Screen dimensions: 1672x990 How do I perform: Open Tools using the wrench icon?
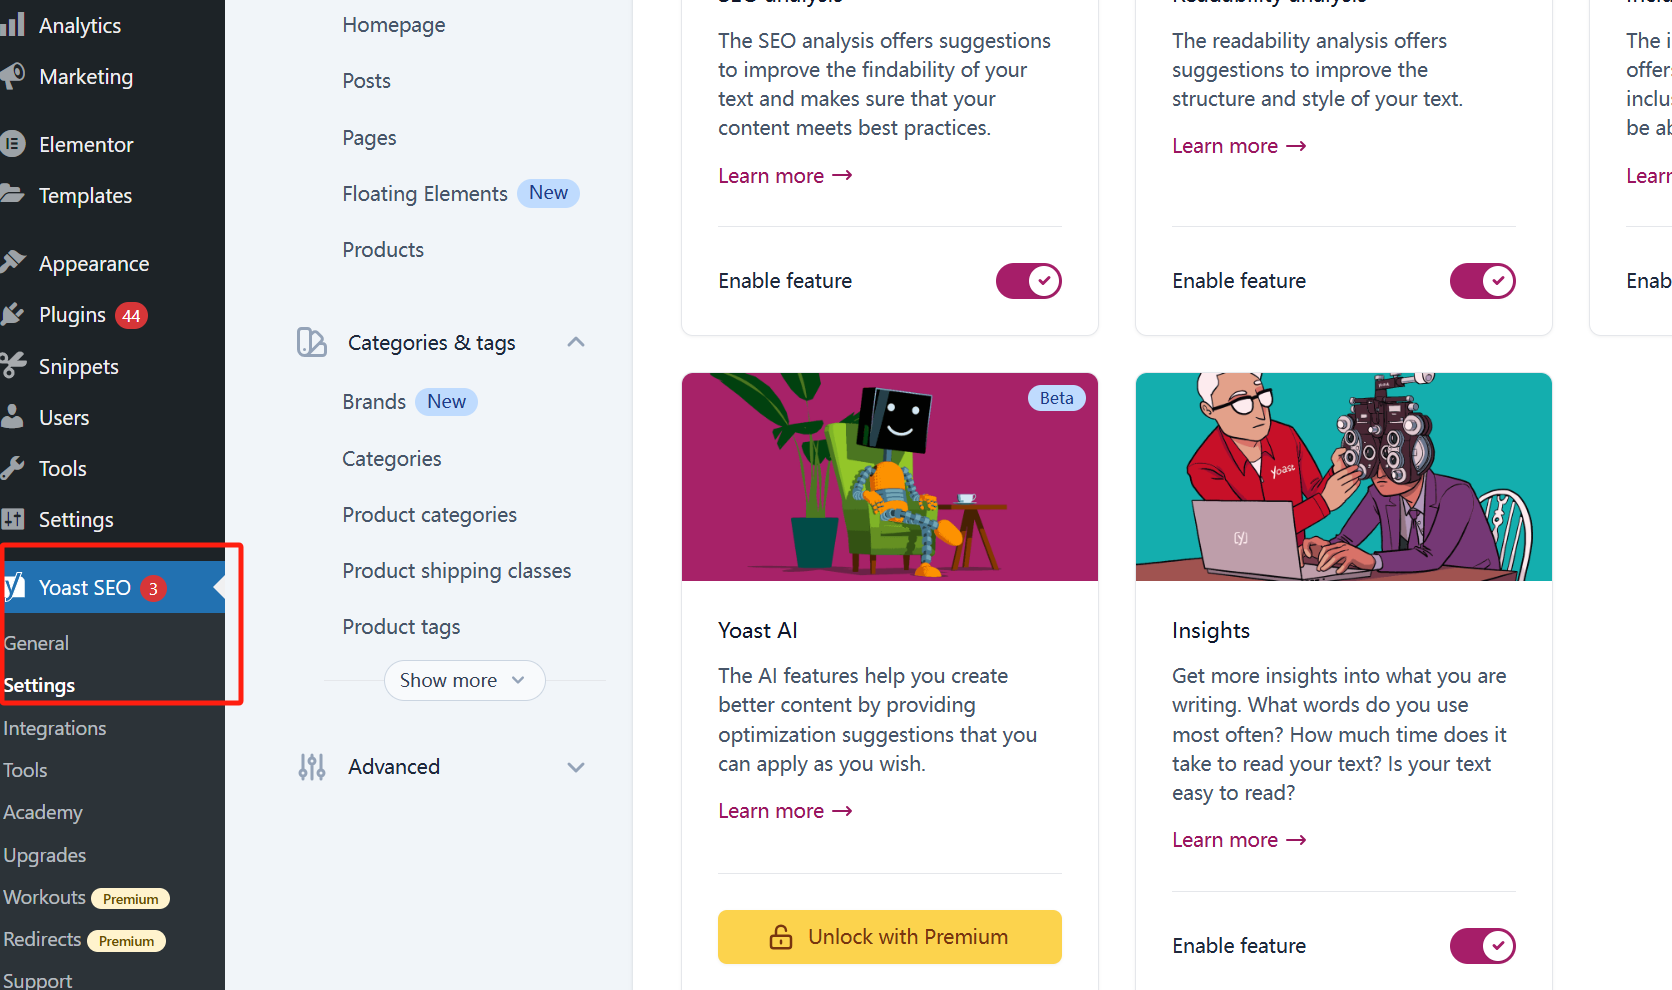tap(14, 467)
